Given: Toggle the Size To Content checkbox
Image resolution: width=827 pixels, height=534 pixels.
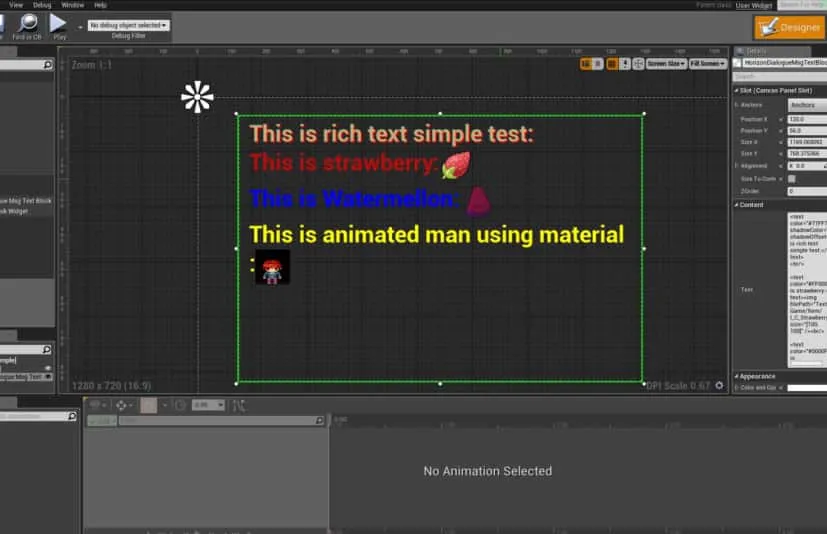Looking at the screenshot, I should coord(791,179).
